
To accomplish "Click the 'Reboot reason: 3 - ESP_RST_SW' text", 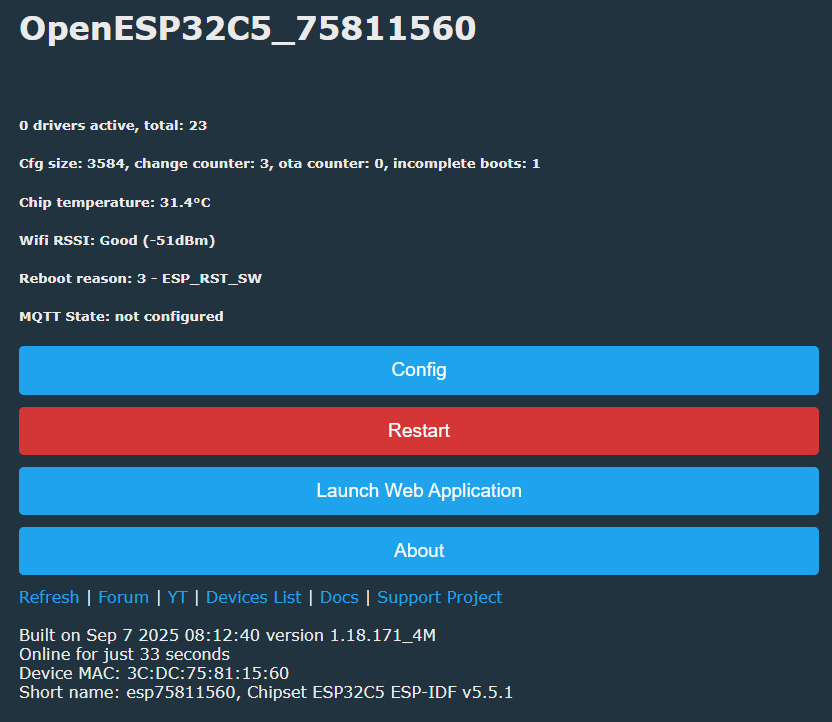I will (x=141, y=279).
